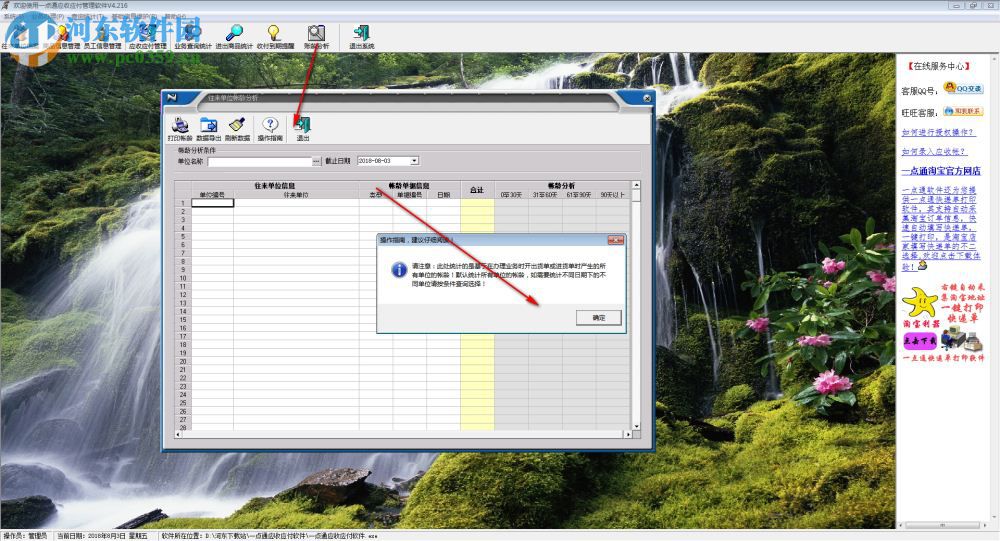Open the 帮助 menu
The image size is (1000, 541).
[x=174, y=17]
